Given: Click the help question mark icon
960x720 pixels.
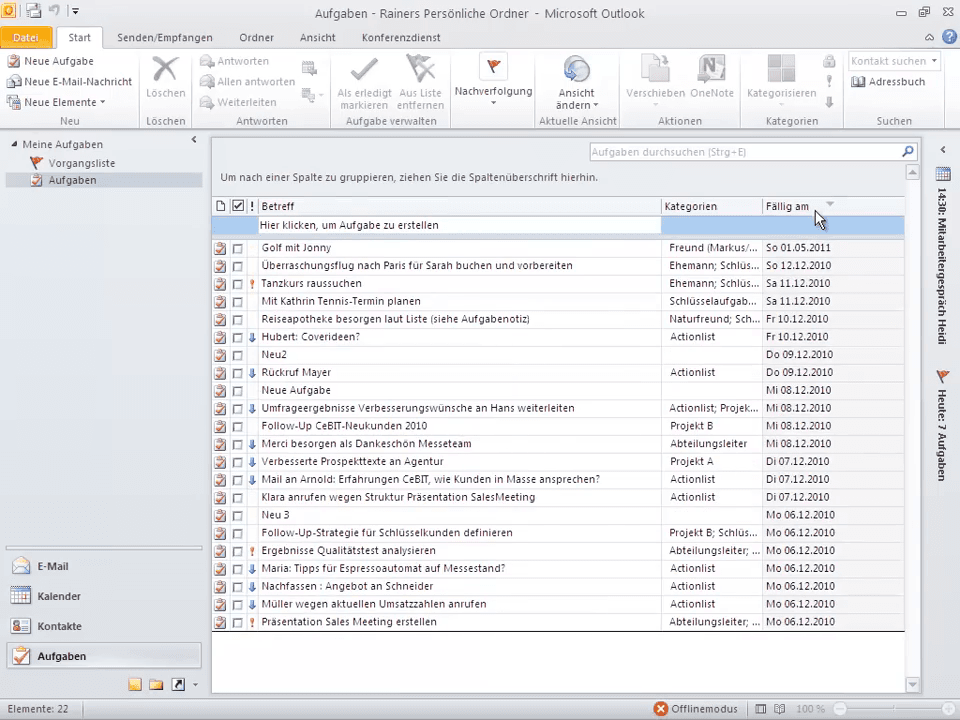Looking at the screenshot, I should coord(949,37).
